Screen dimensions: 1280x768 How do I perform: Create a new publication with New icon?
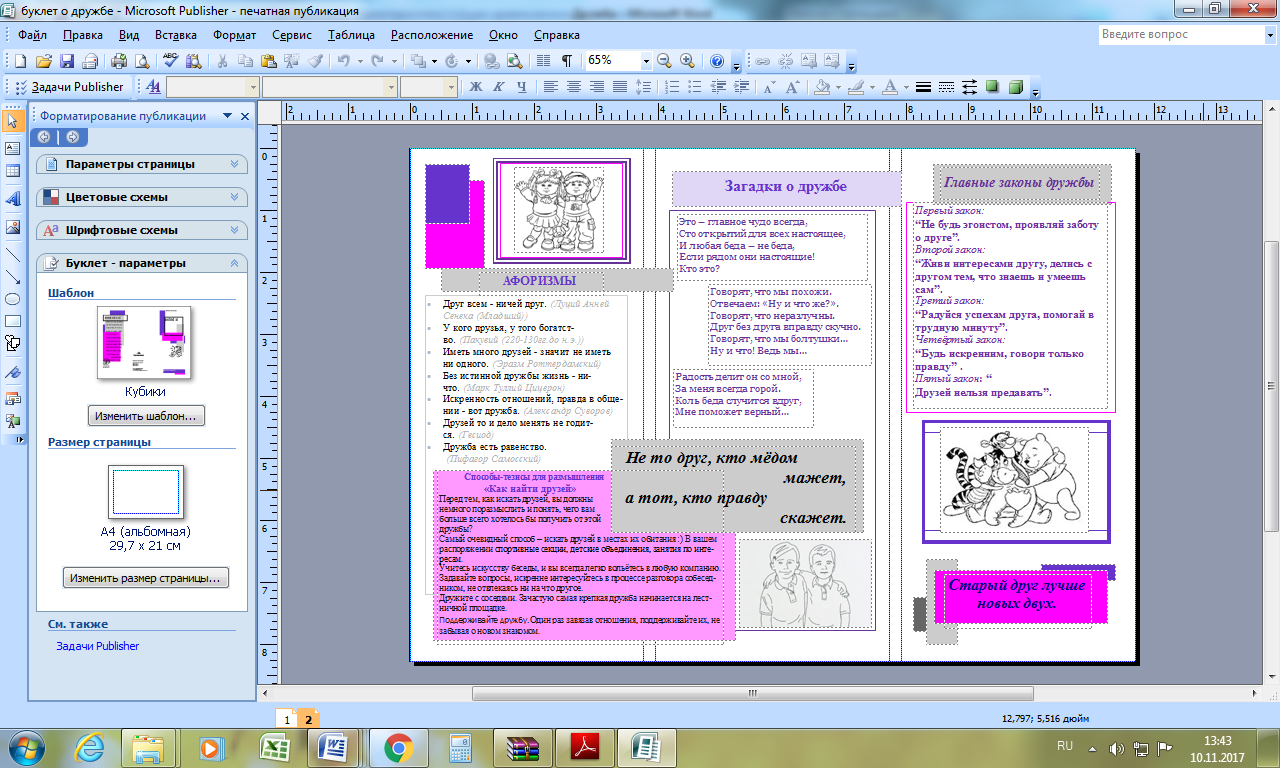coord(18,61)
